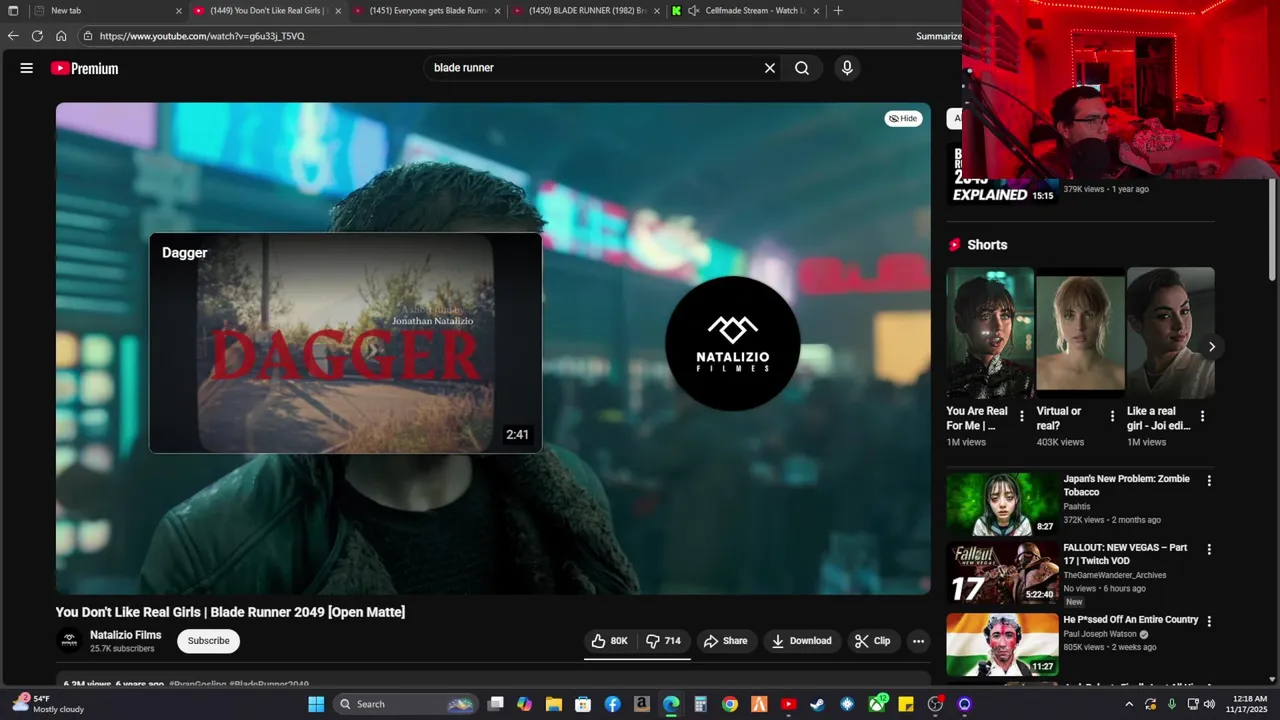Open Sticky Notes from taskbar

tap(906, 704)
